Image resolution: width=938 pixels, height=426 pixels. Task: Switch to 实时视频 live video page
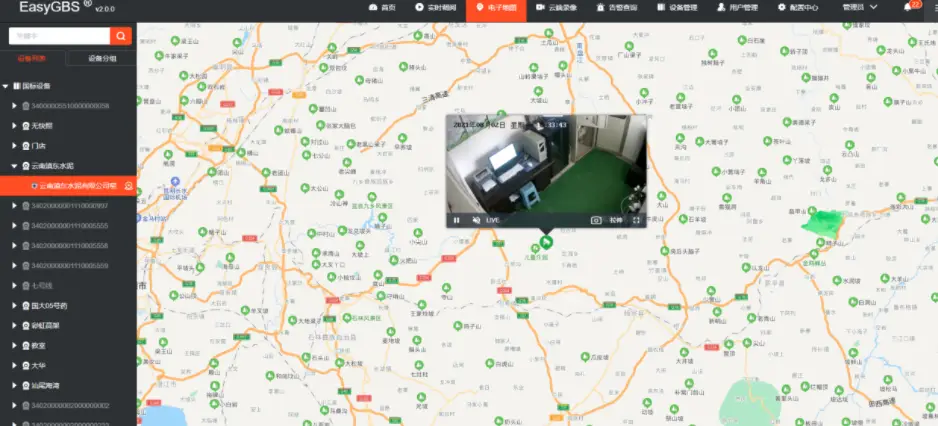point(434,8)
